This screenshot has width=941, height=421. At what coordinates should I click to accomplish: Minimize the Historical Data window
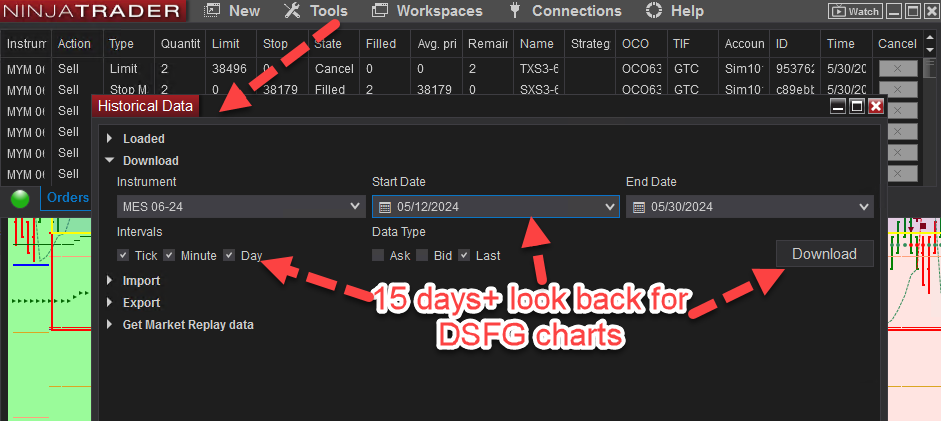838,107
